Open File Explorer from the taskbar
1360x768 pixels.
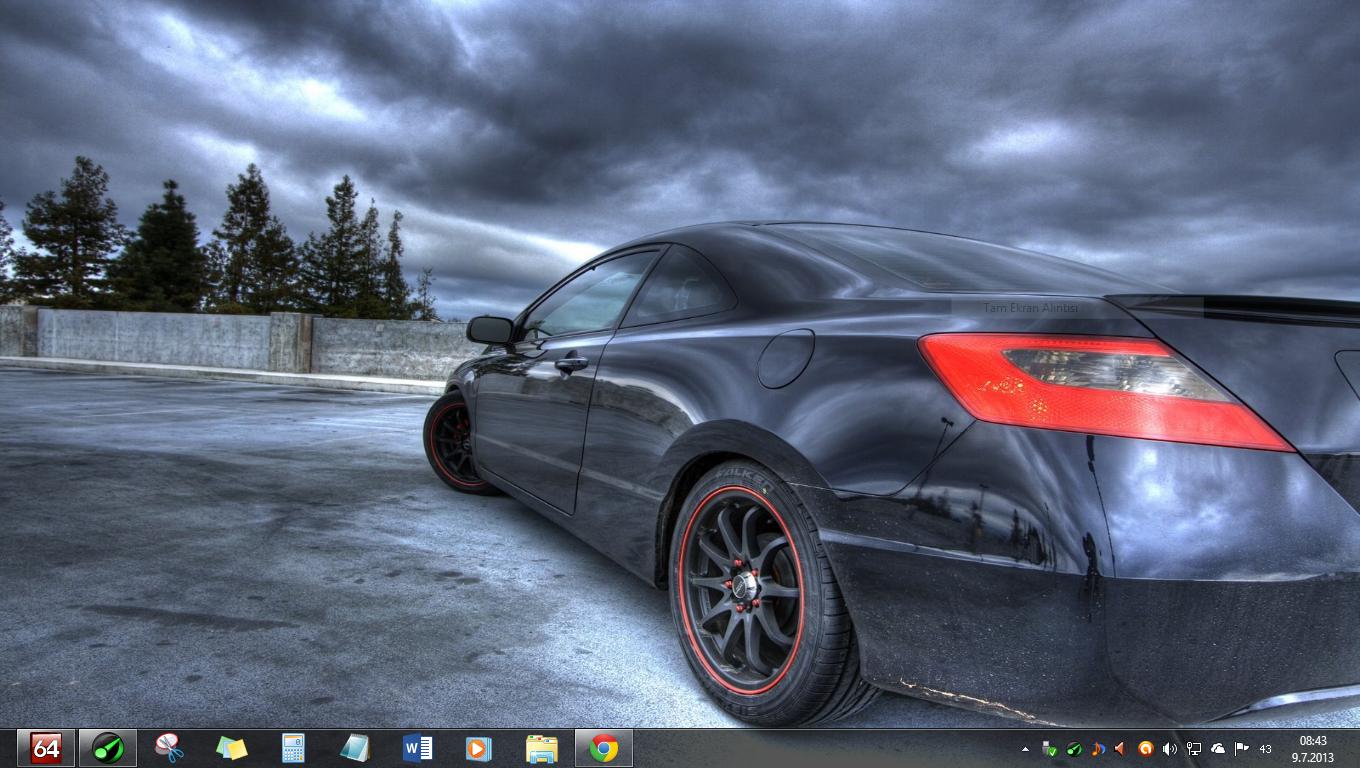(542, 748)
